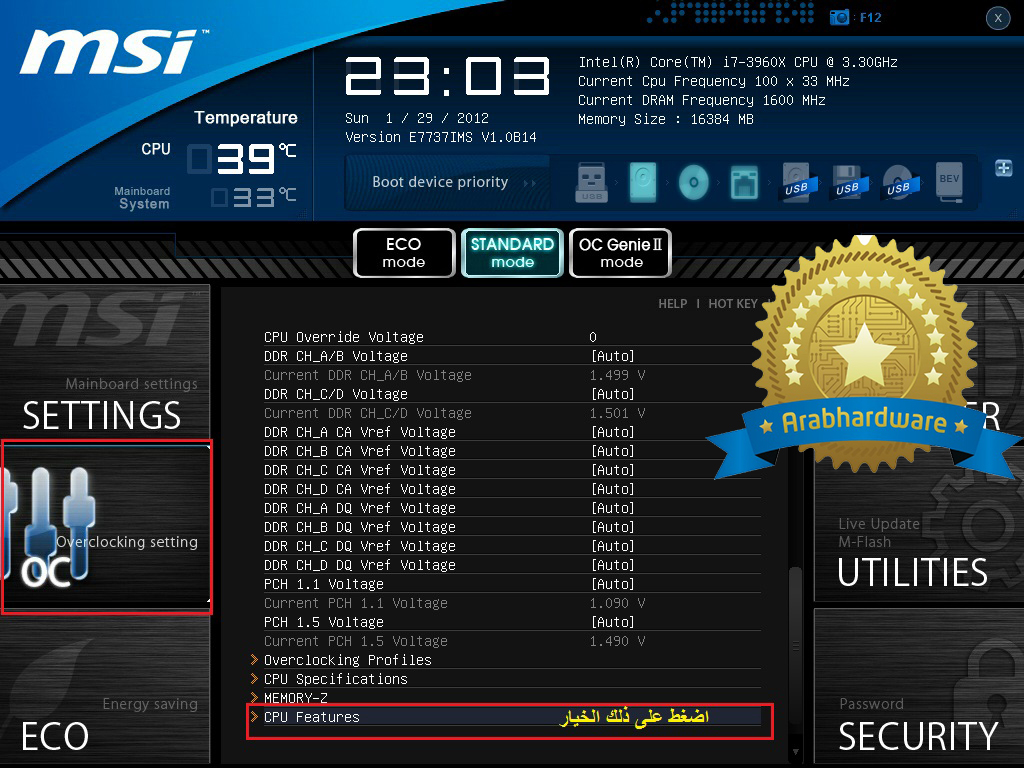Click the scrollbar down arrow
Screen dimensions: 1024x768
(x=795, y=752)
